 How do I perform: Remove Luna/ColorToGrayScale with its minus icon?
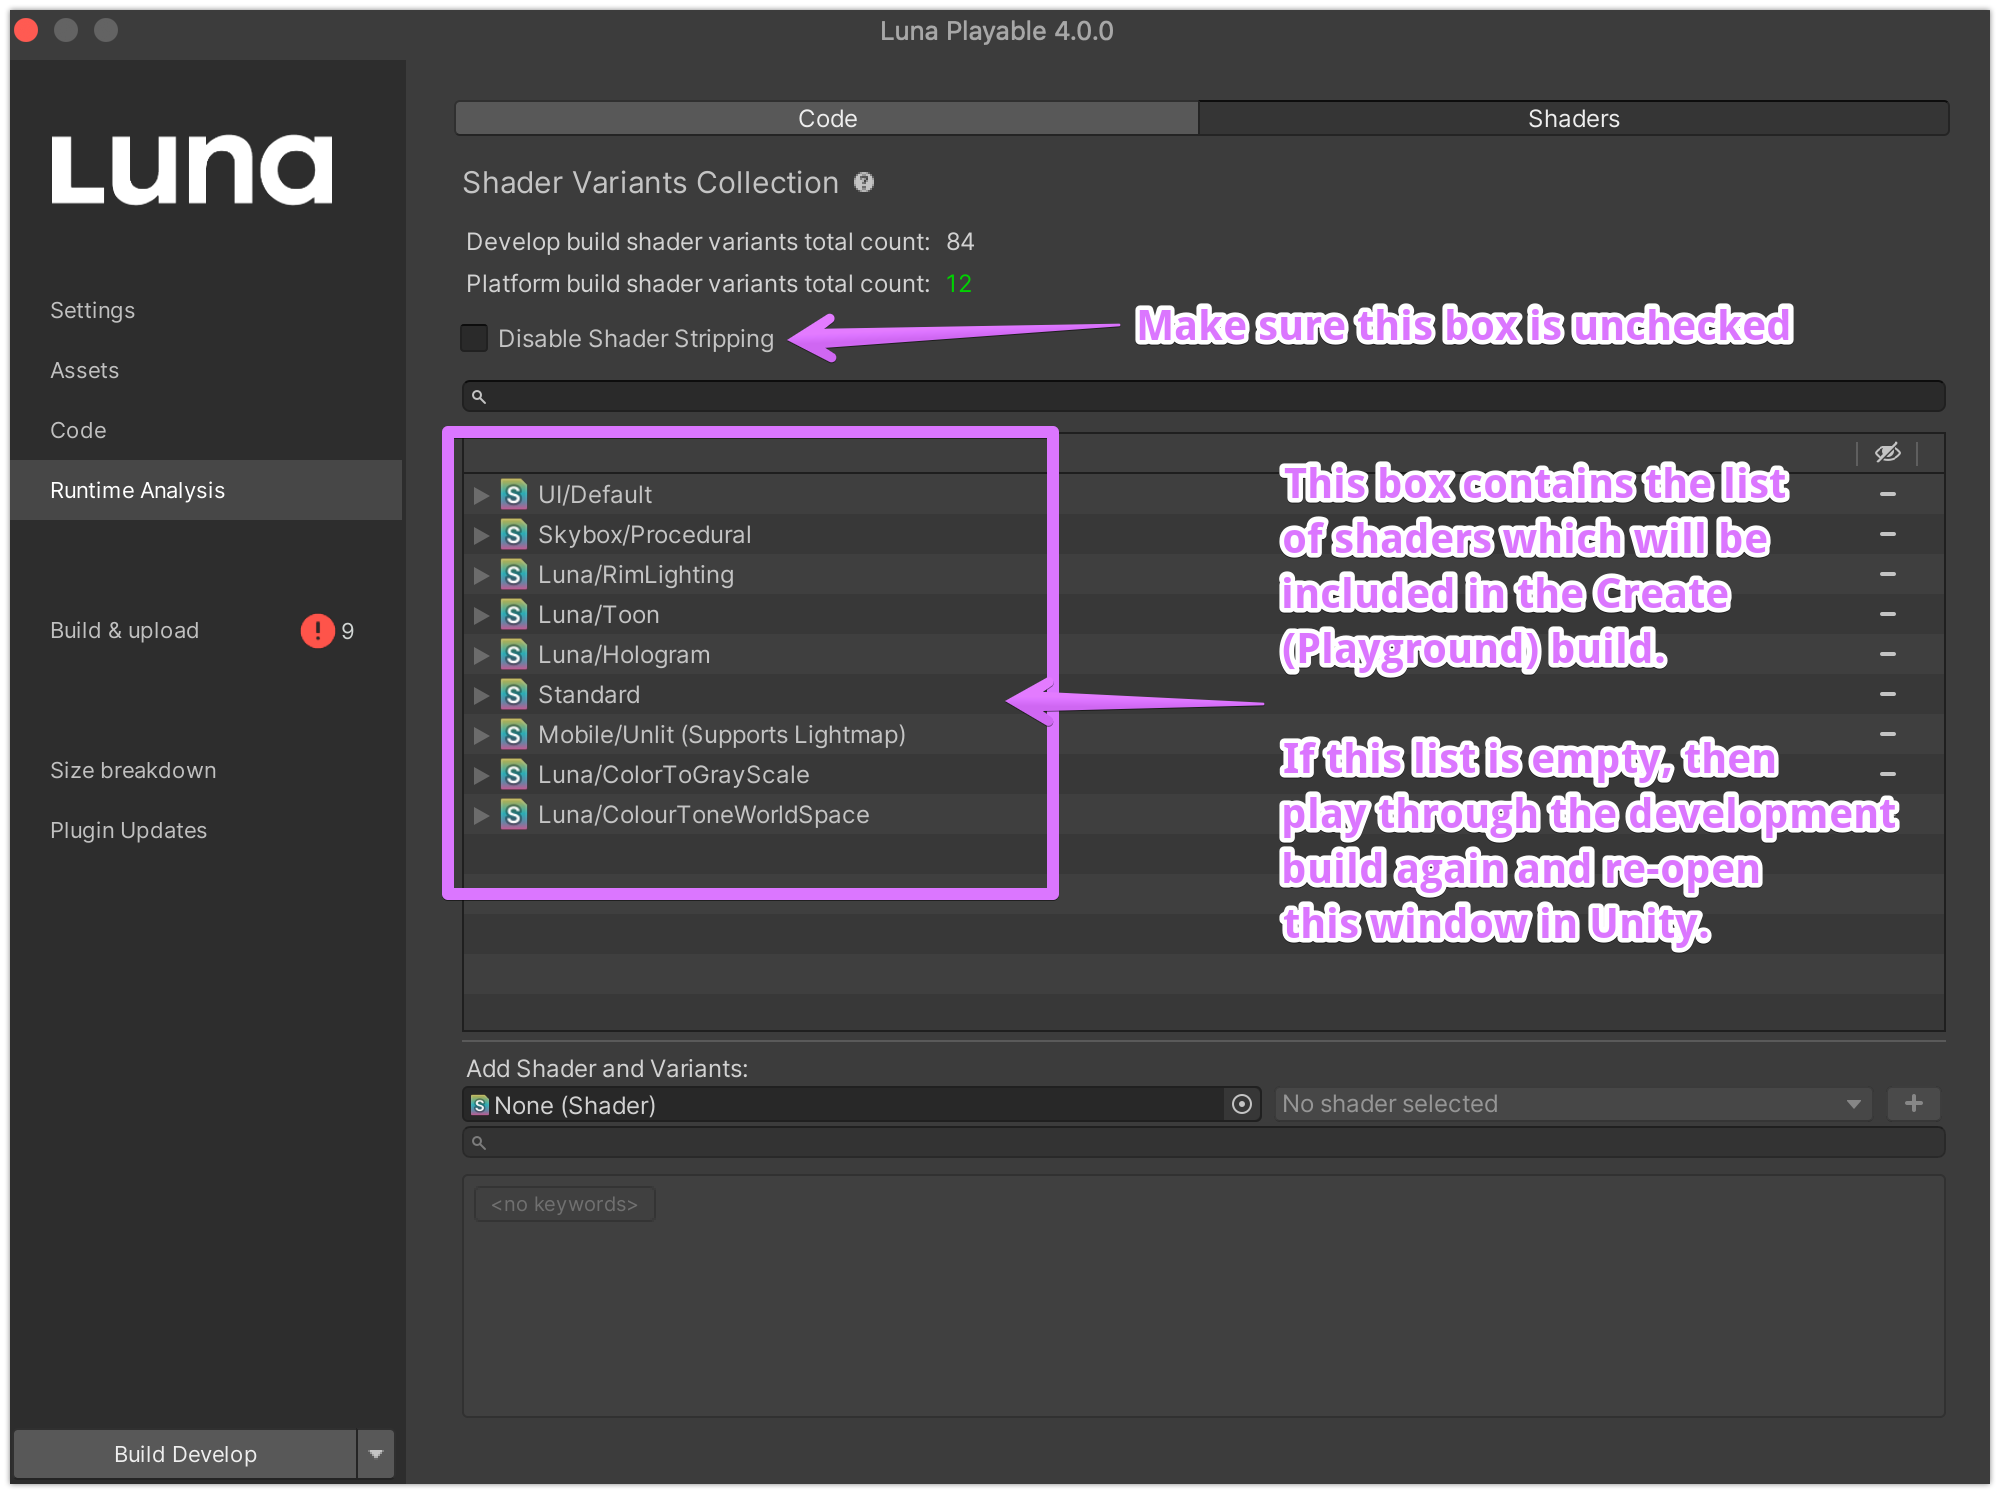[x=1888, y=774]
